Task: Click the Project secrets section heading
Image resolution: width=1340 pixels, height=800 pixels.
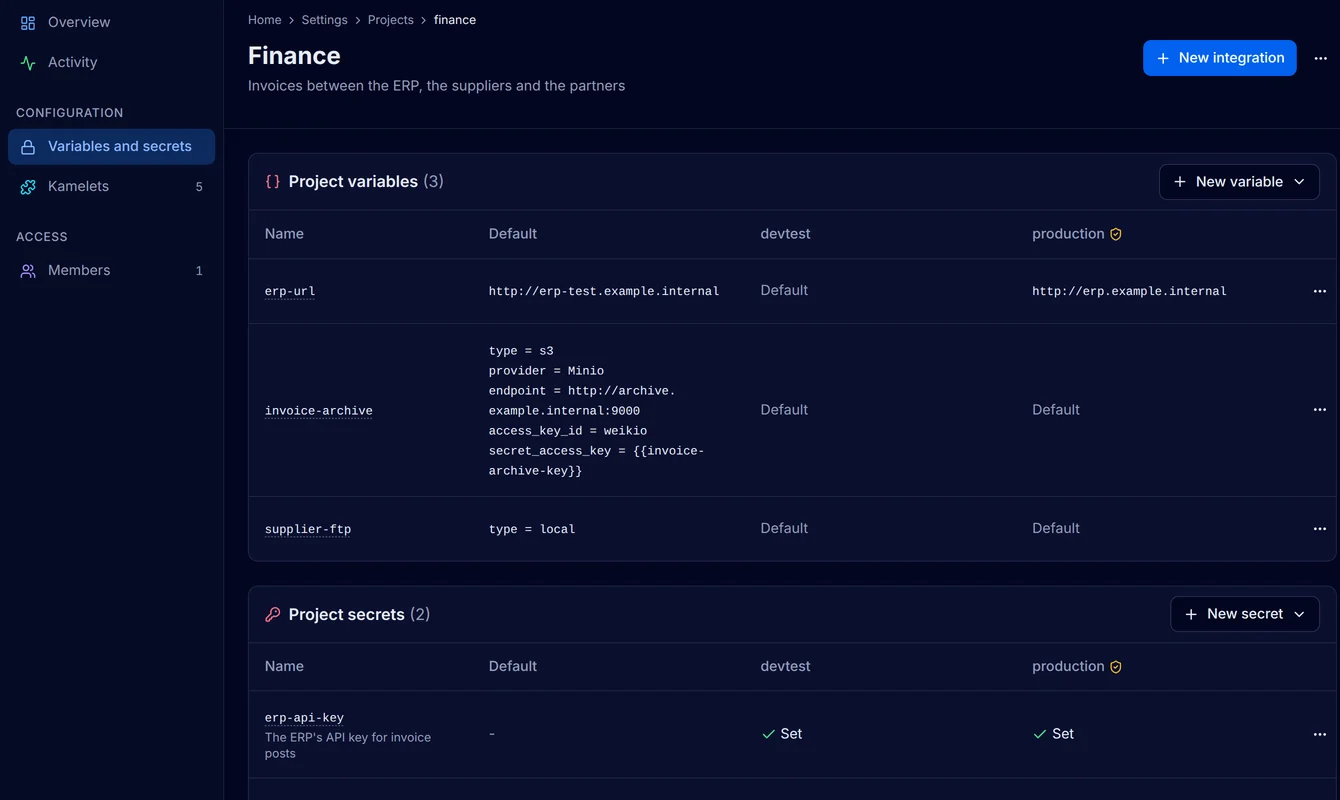Action: (346, 614)
